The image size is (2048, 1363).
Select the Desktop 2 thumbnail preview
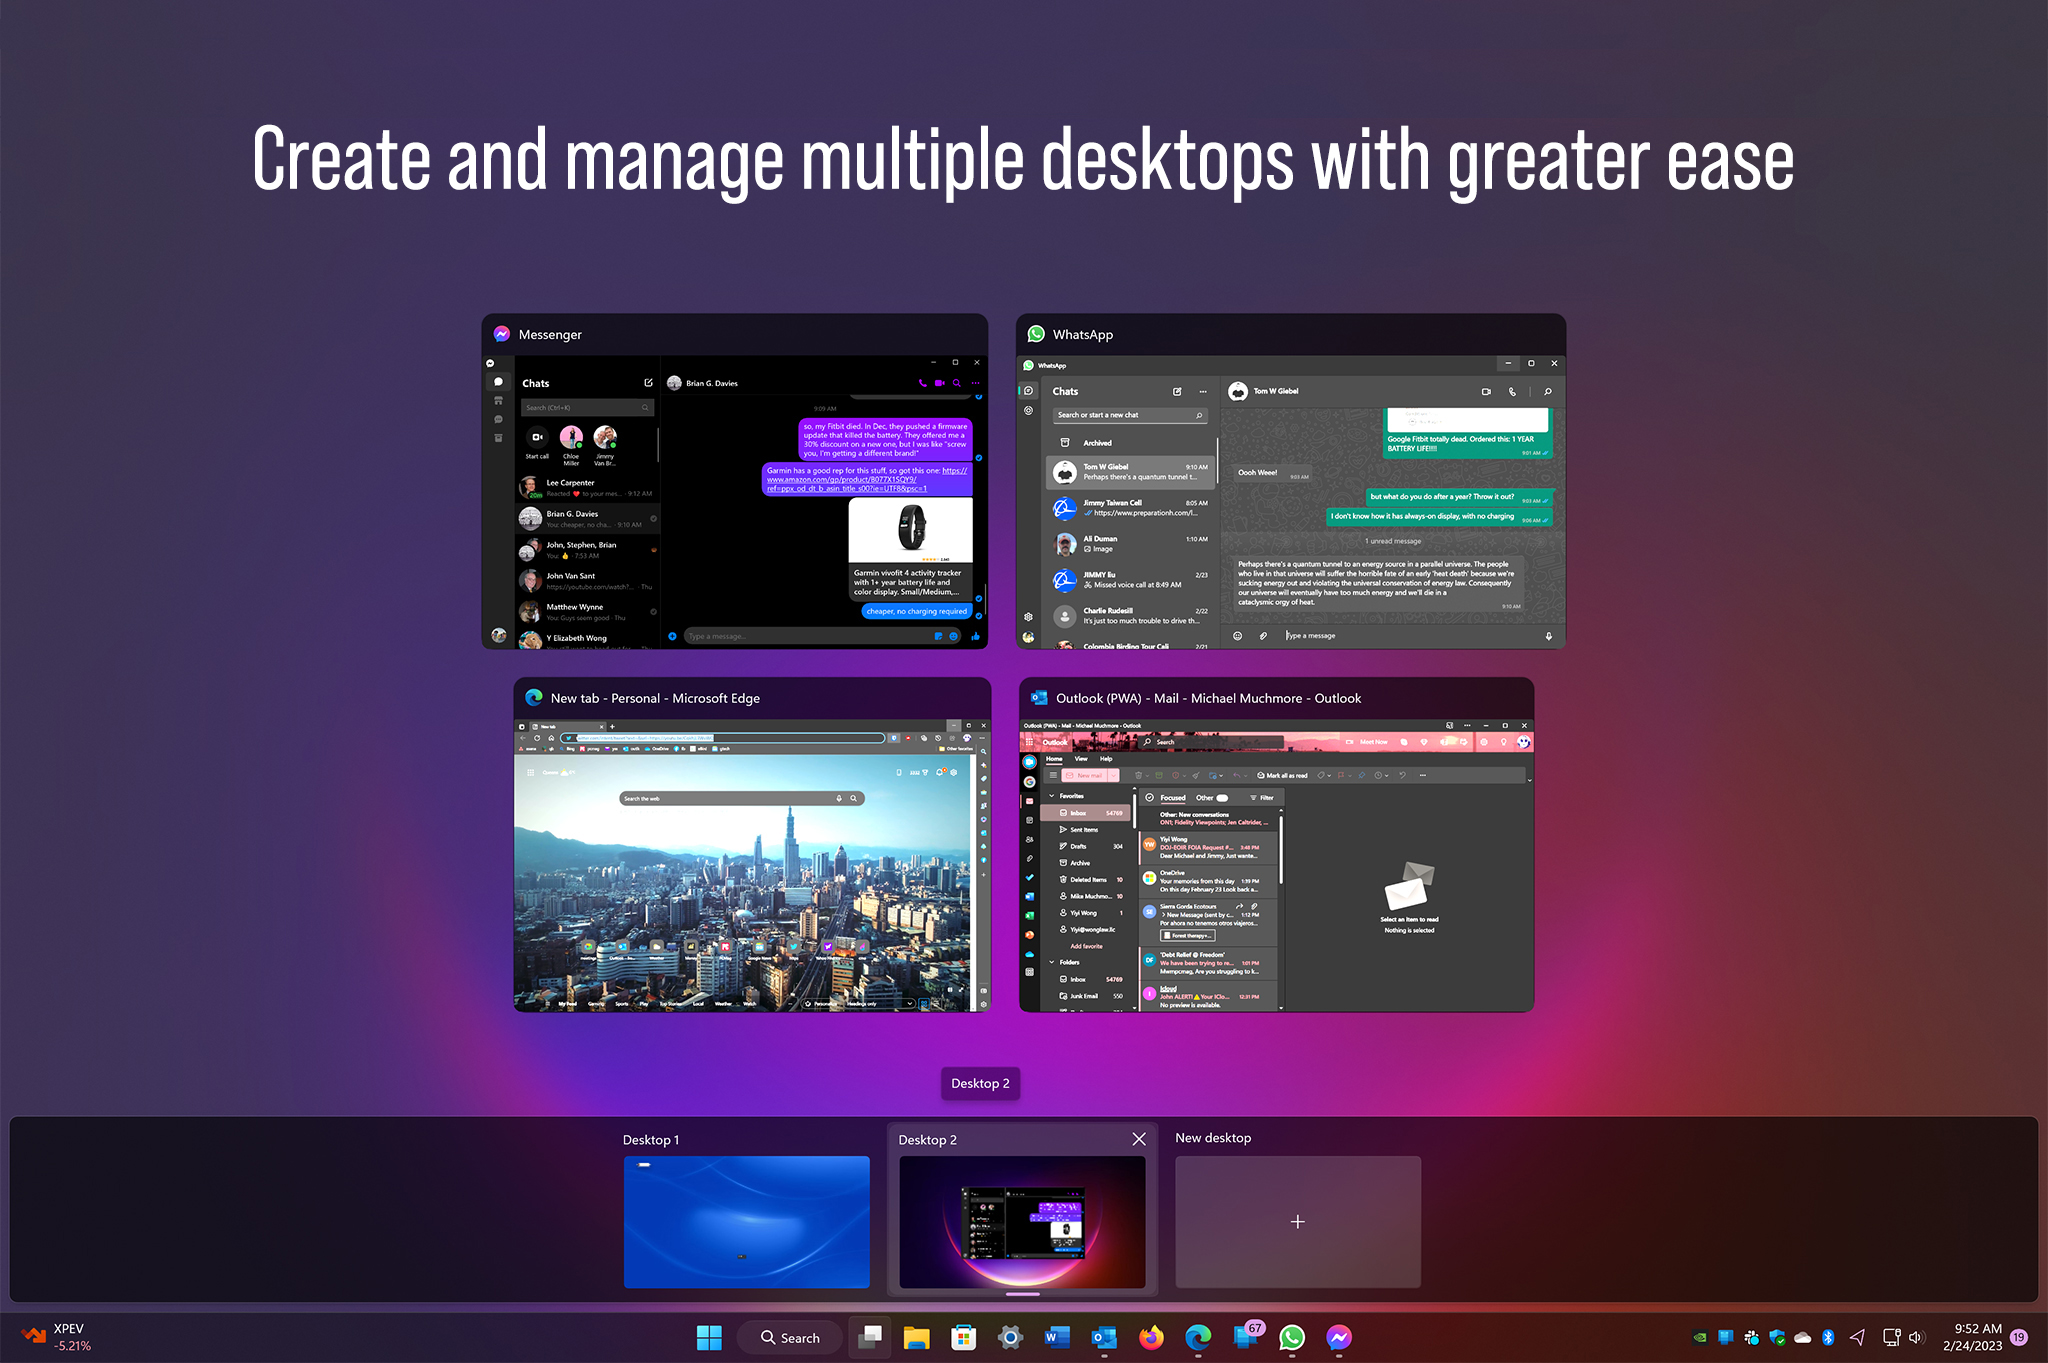coord(1022,1222)
